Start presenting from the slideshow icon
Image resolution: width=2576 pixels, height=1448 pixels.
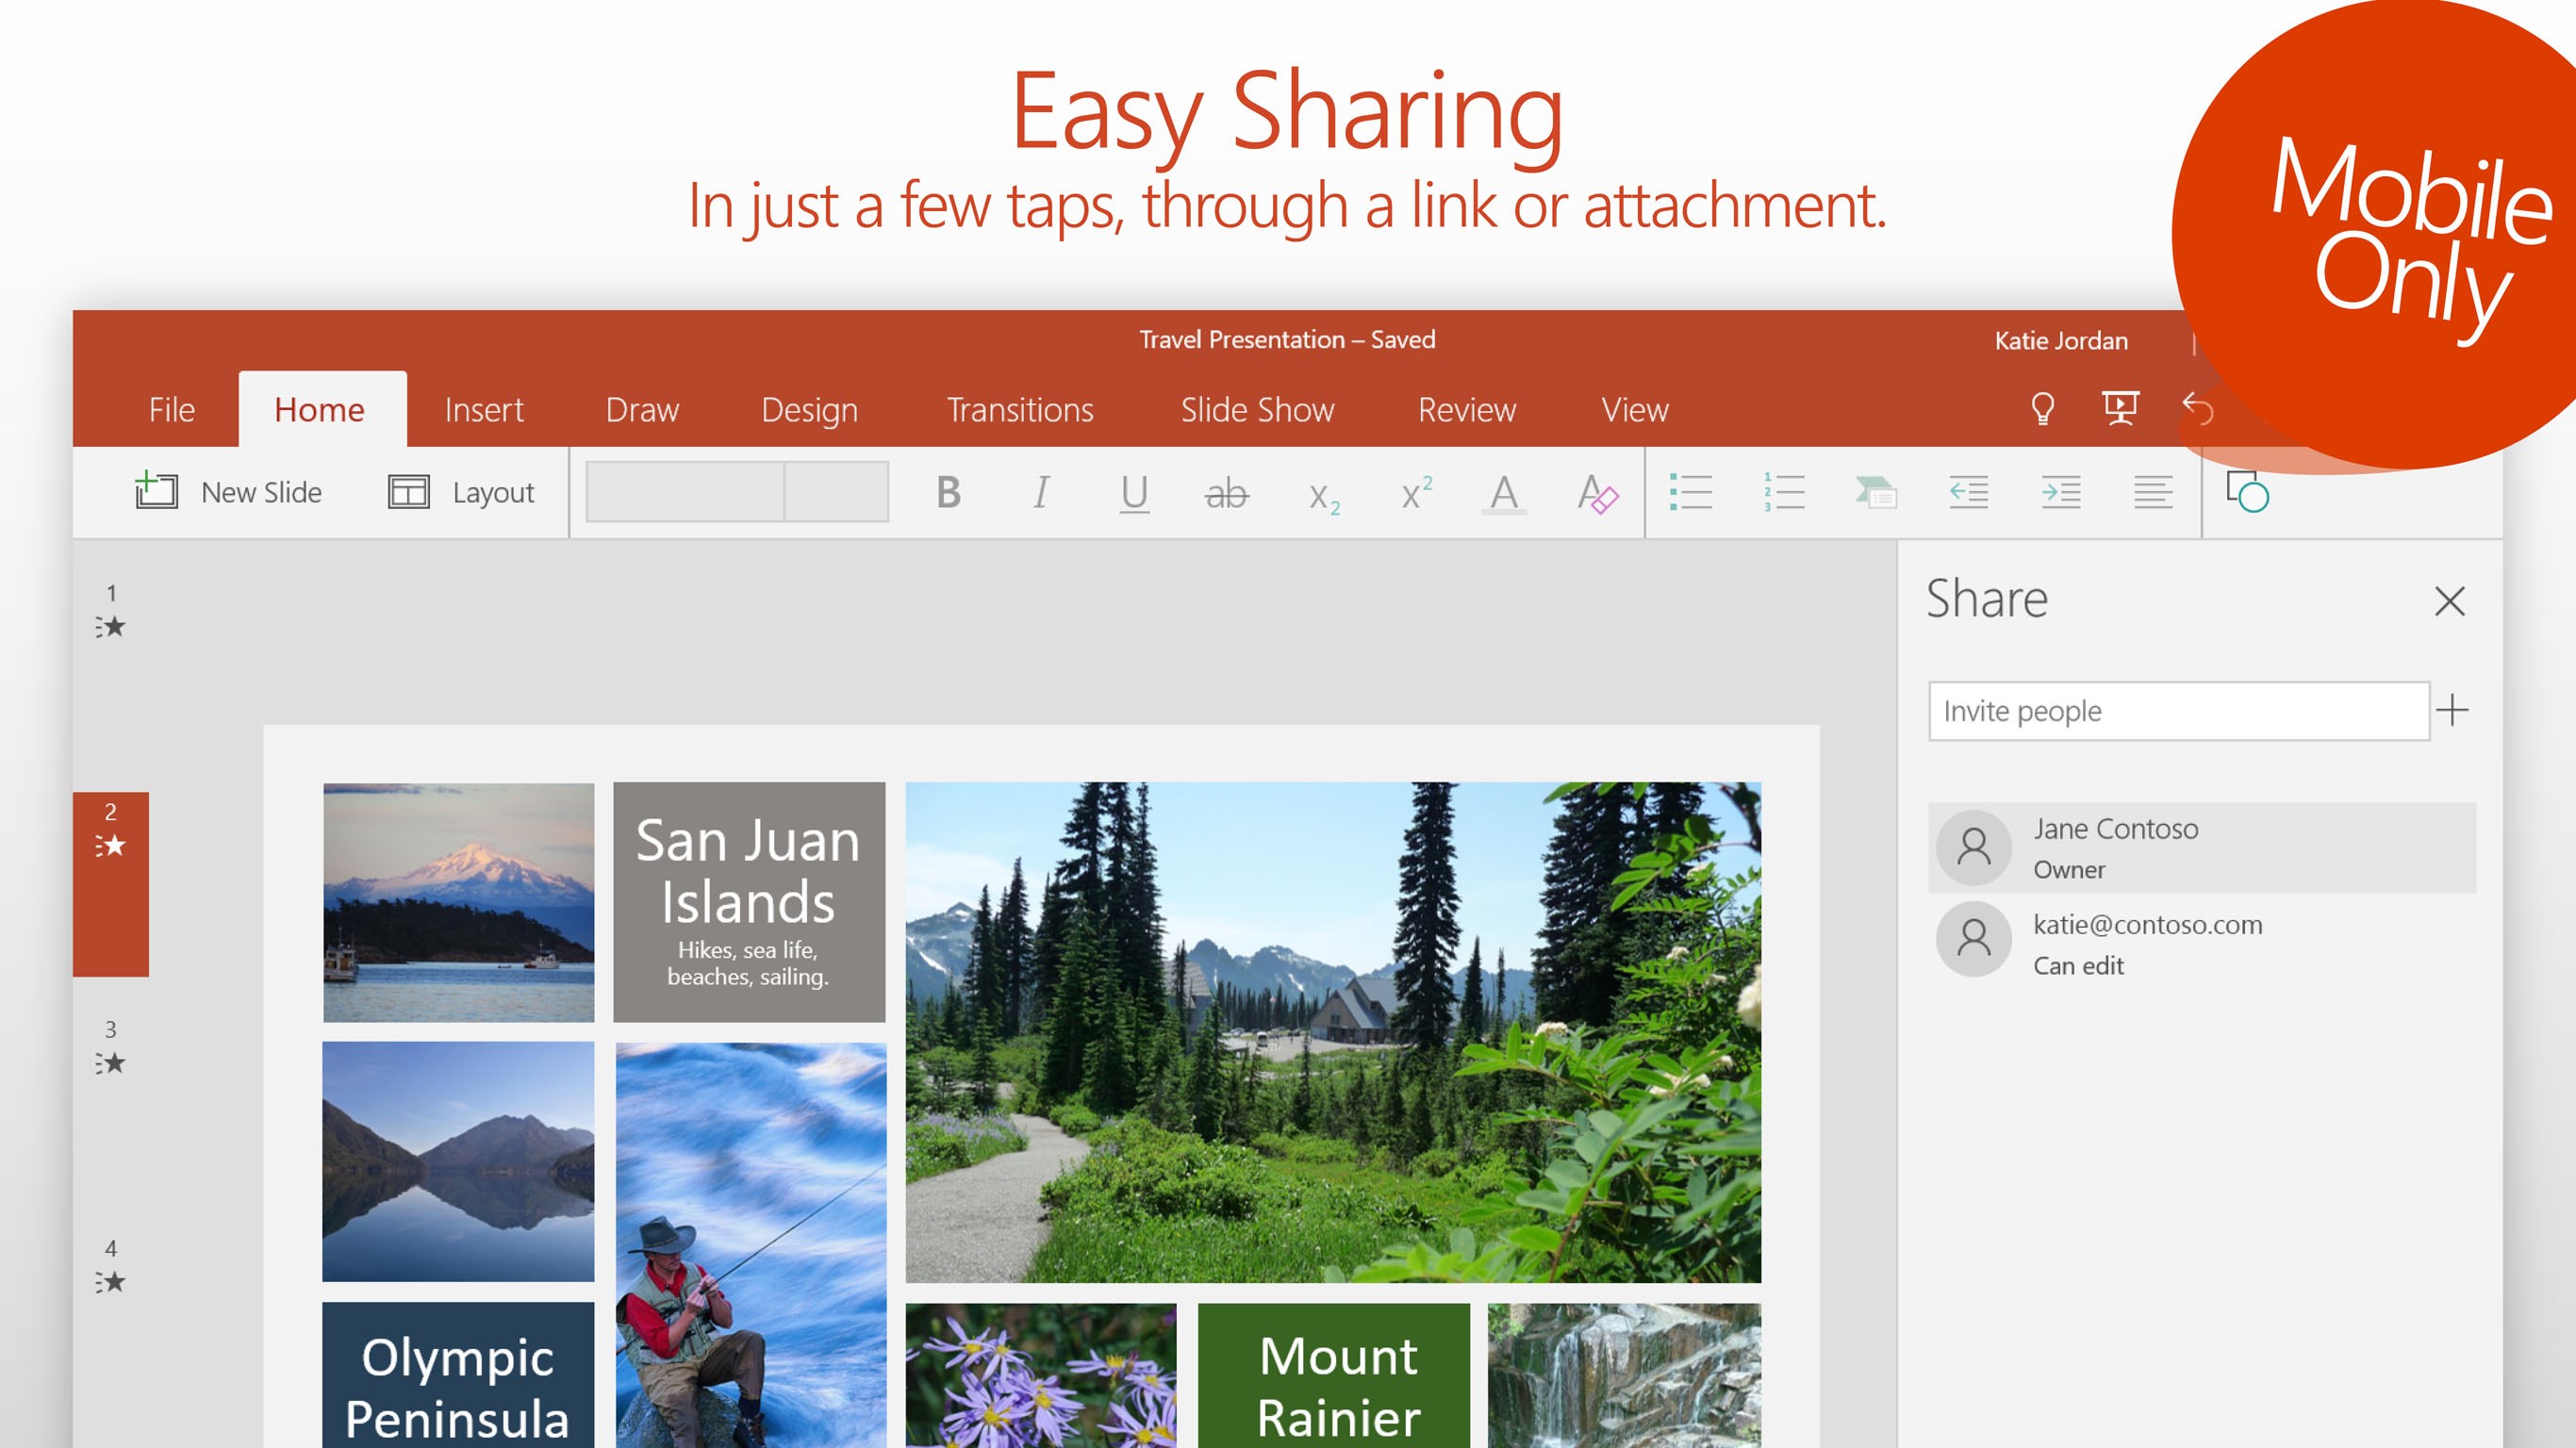(x=2119, y=408)
